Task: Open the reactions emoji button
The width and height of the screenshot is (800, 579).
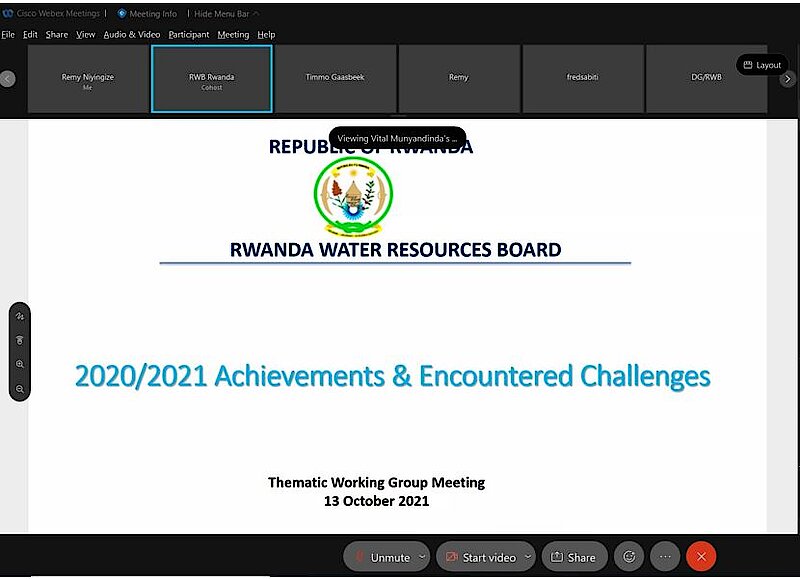Action: pos(629,557)
